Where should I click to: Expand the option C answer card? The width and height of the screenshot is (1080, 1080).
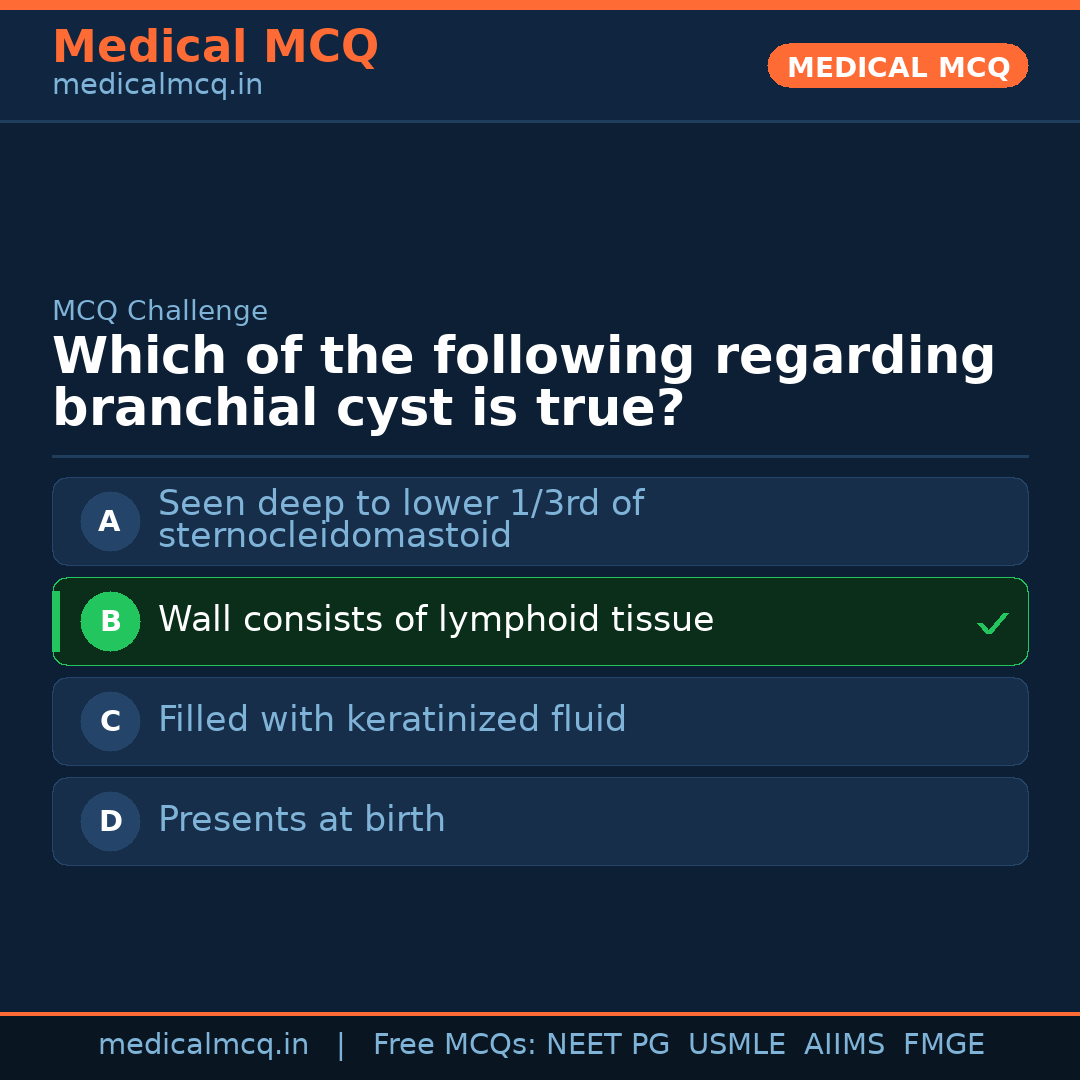540,721
